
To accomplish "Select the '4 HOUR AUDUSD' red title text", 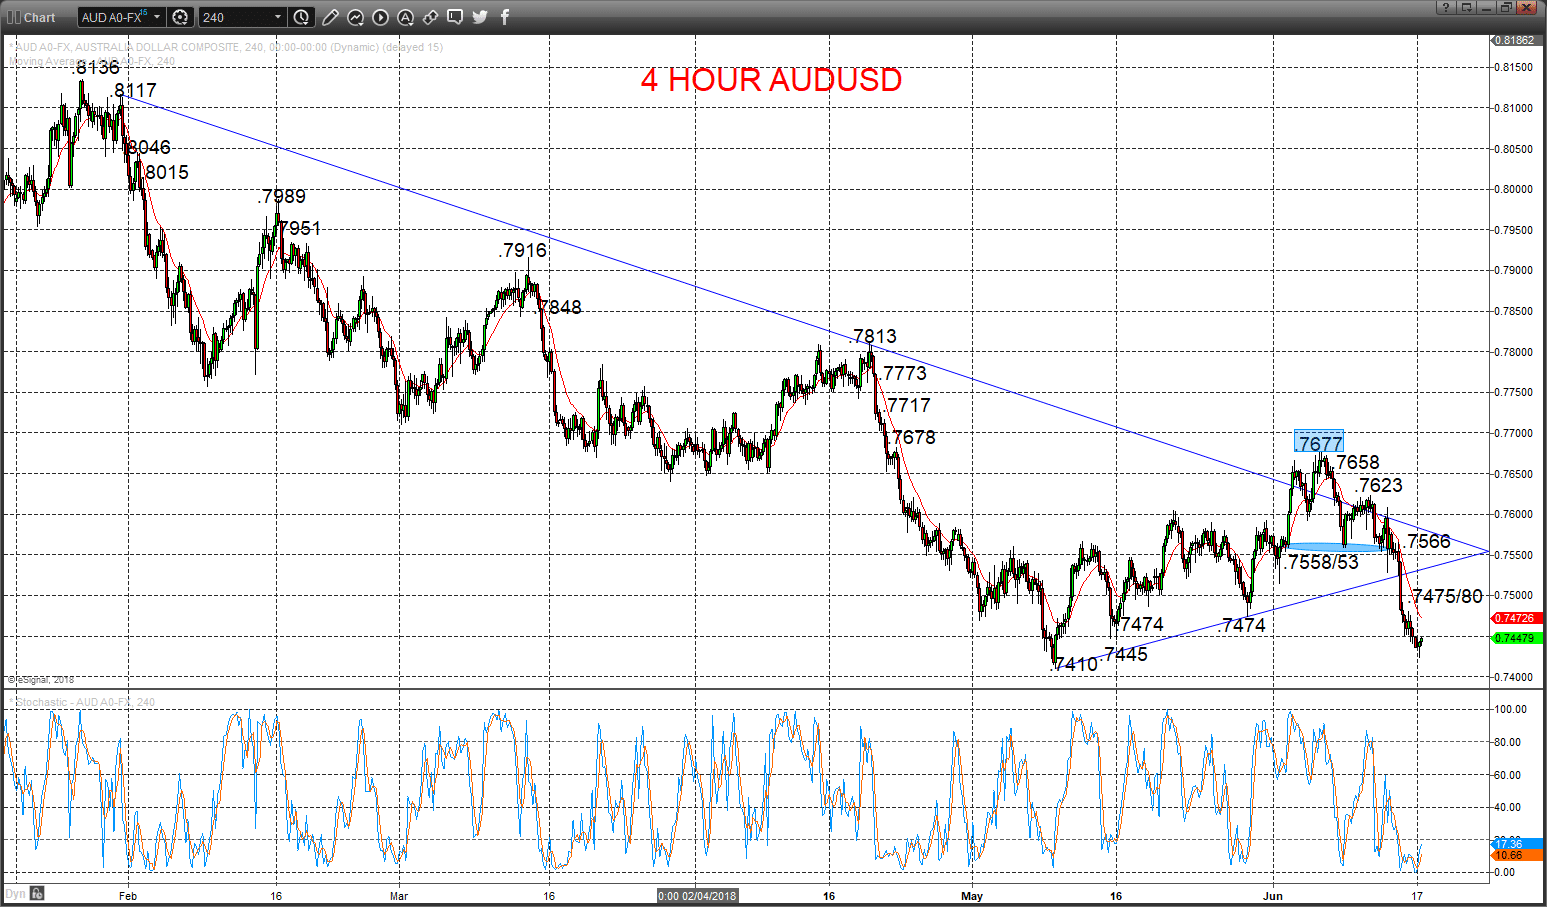I will click(771, 80).
